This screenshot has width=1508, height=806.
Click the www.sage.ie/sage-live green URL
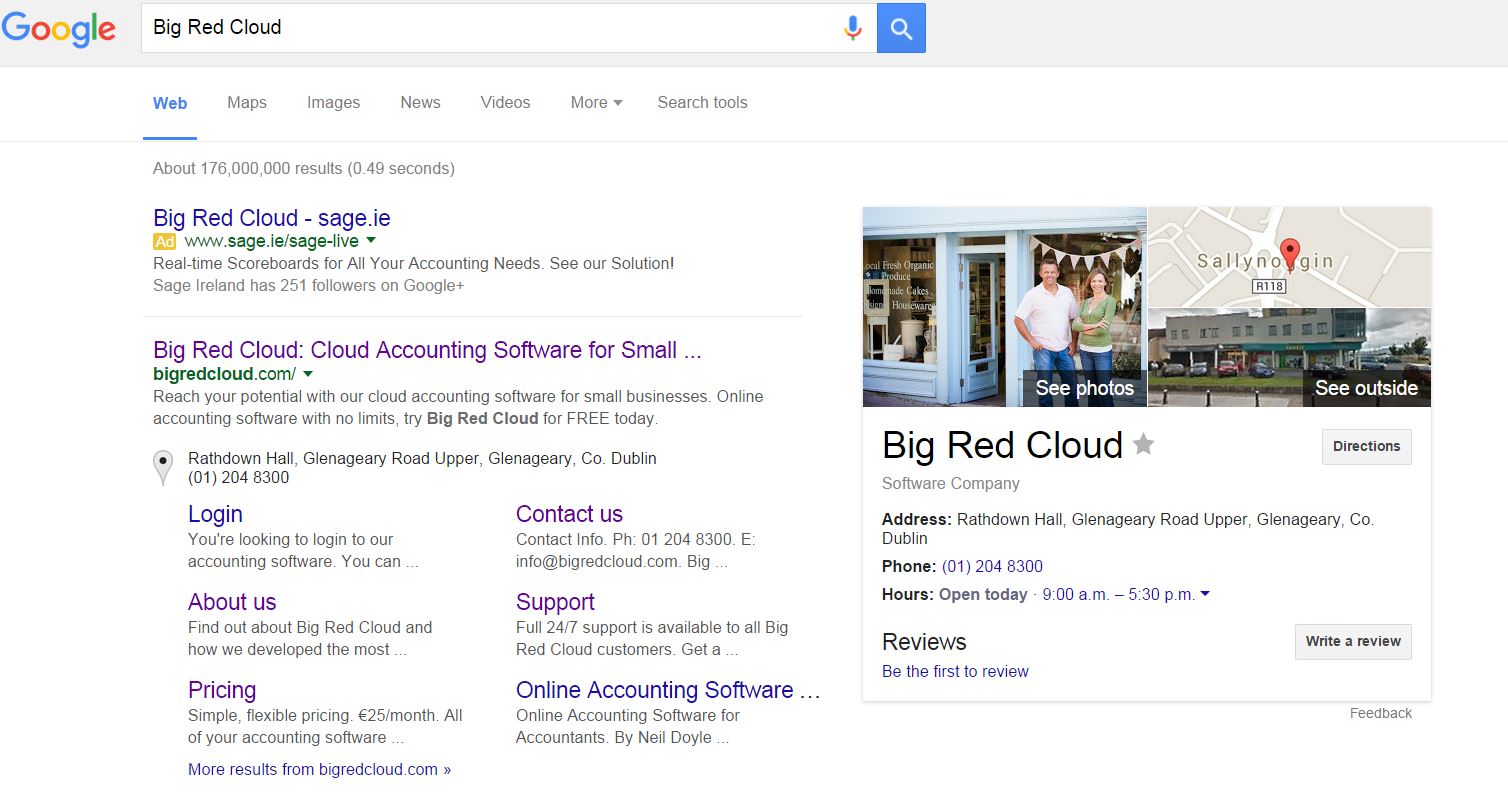272,241
